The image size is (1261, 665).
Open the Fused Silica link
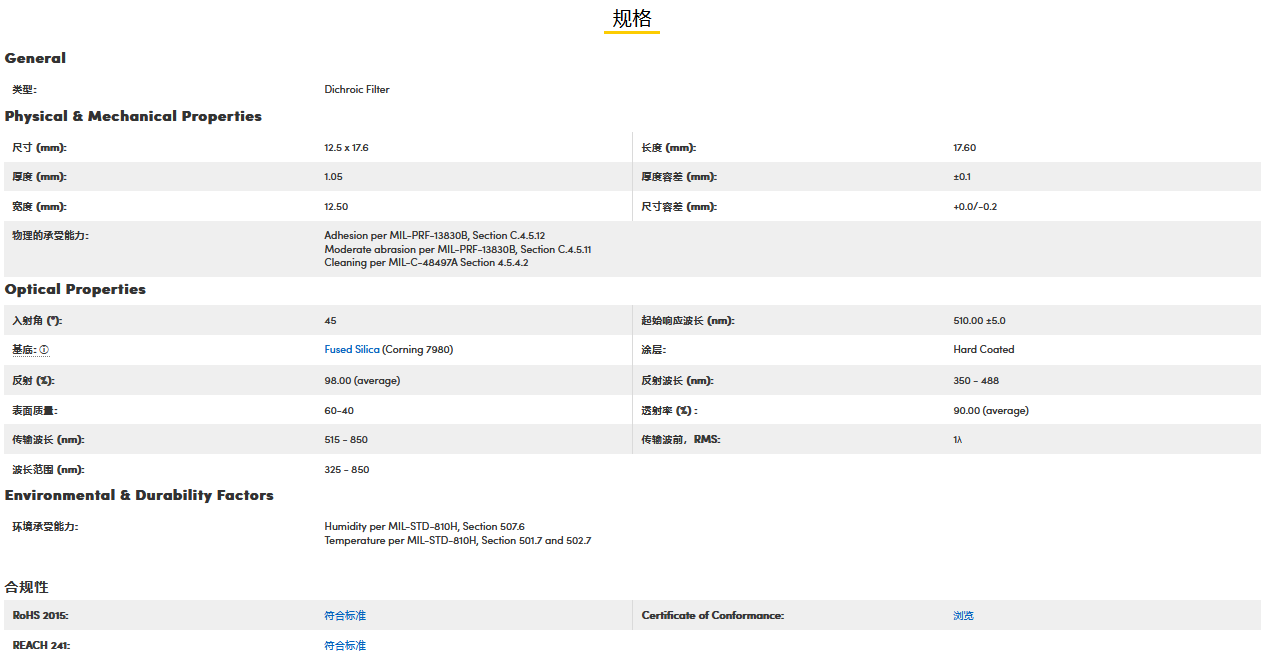click(x=352, y=350)
